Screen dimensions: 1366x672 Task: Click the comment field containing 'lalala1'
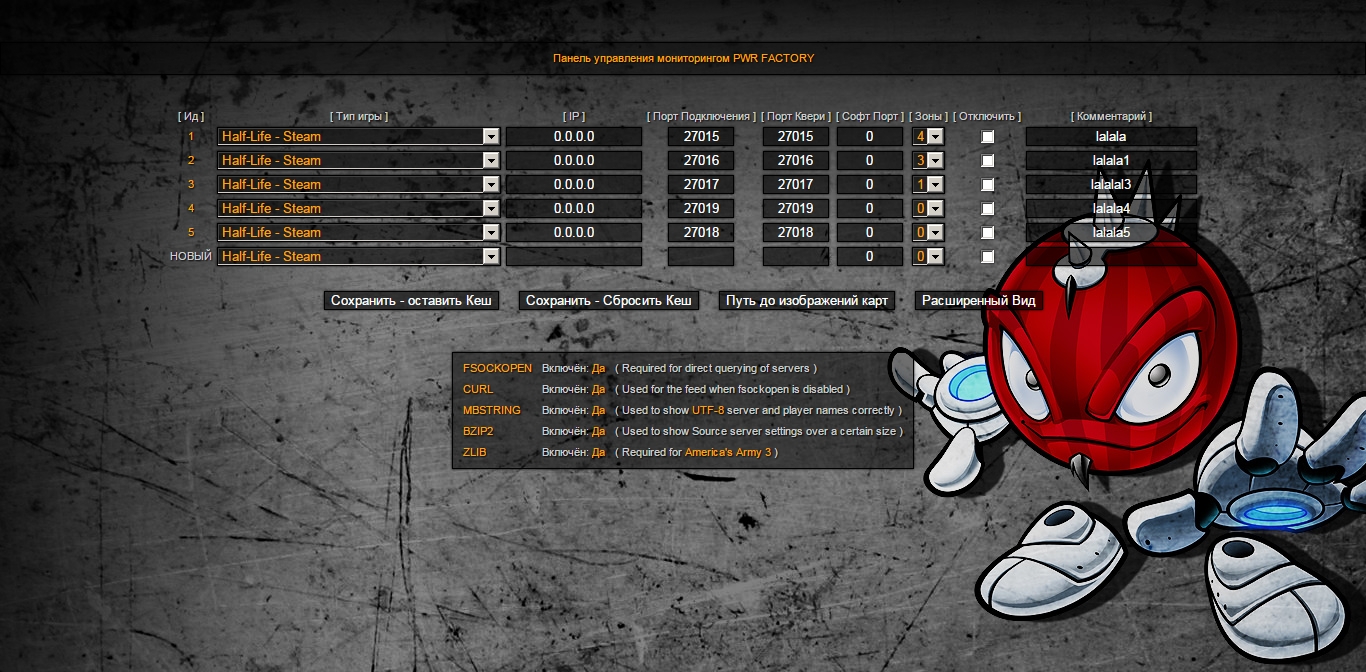[x=1110, y=161]
